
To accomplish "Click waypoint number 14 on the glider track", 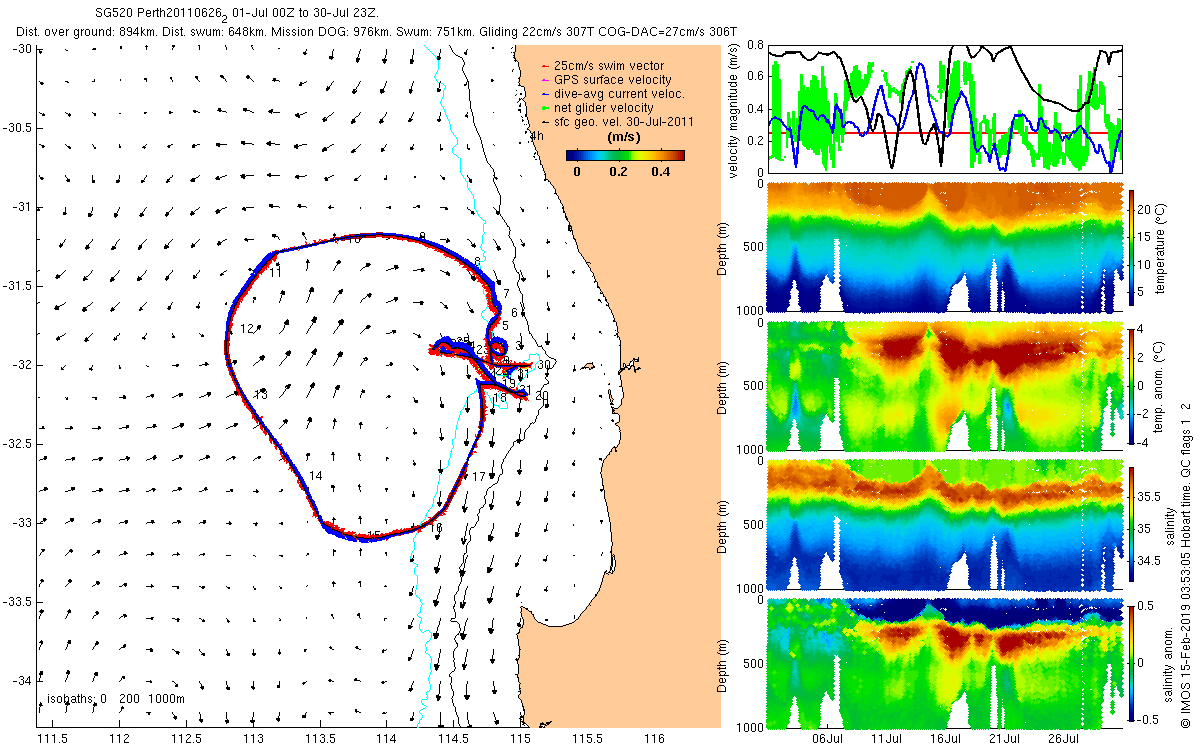I will [316, 475].
